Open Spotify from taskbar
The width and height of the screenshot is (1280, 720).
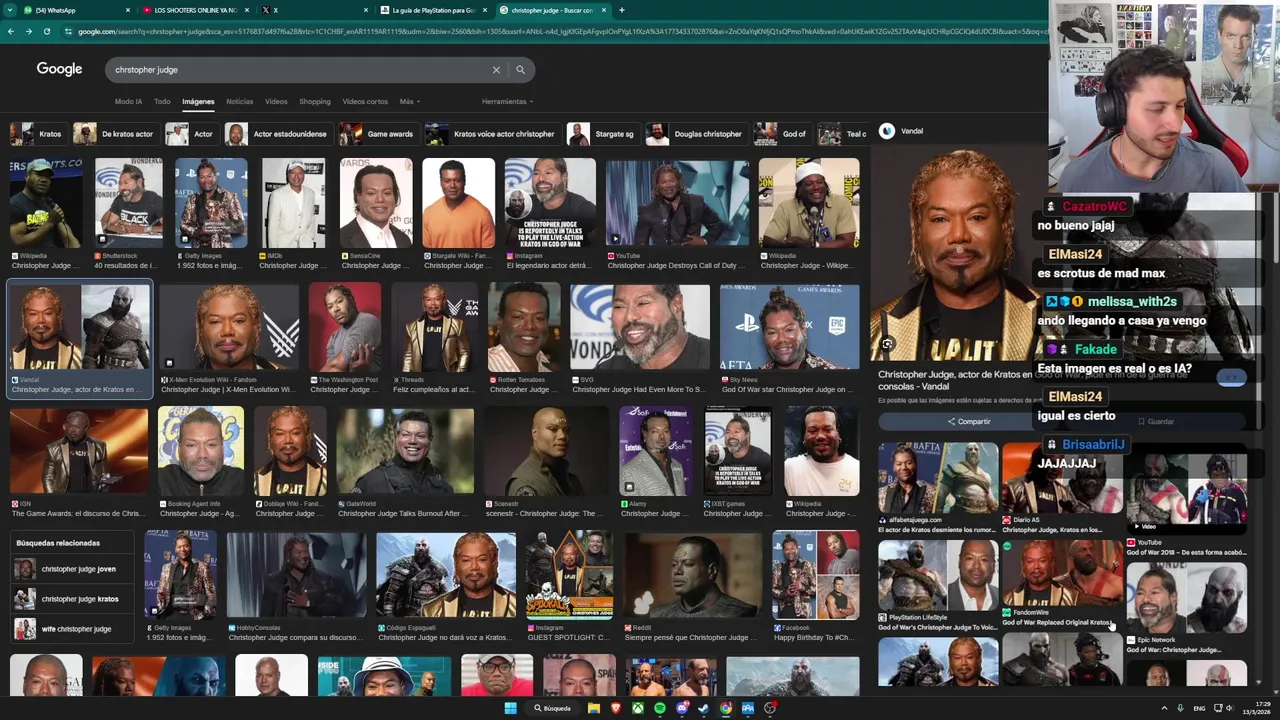(x=660, y=708)
